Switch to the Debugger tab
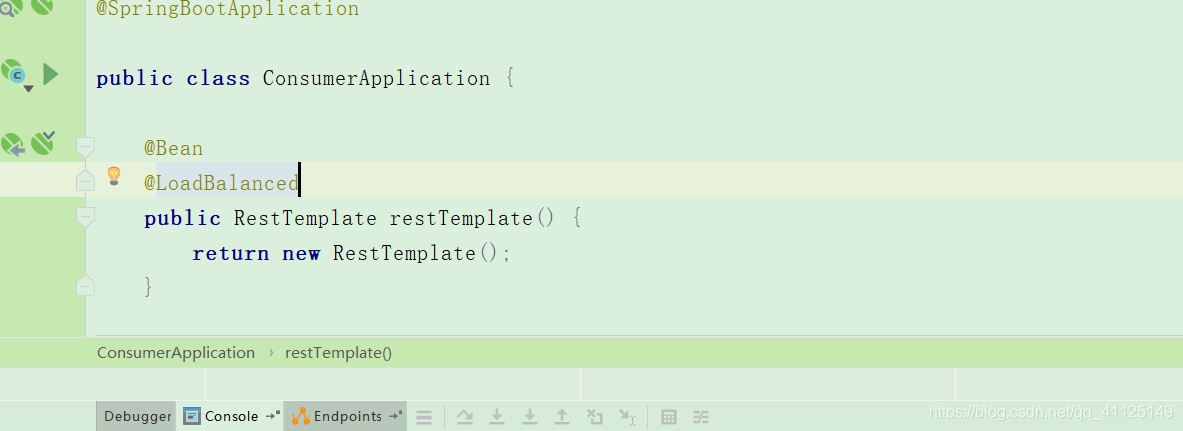The width and height of the screenshot is (1183, 431). [x=137, y=417]
